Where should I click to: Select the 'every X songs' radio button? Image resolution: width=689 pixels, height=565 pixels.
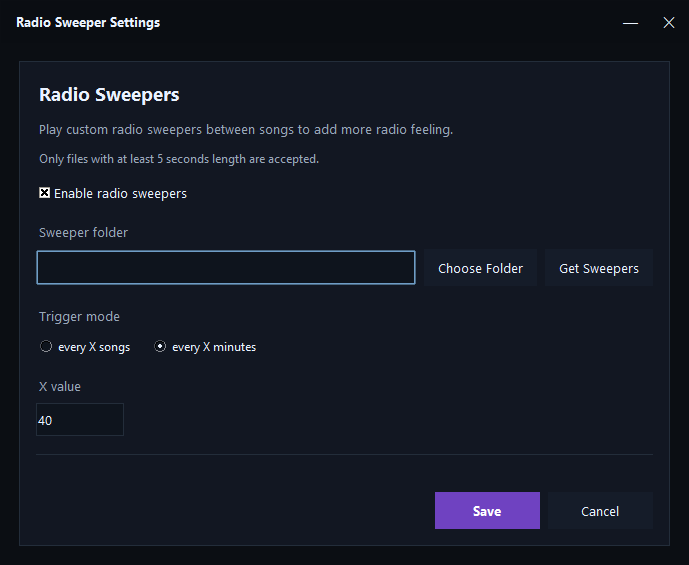pos(45,347)
